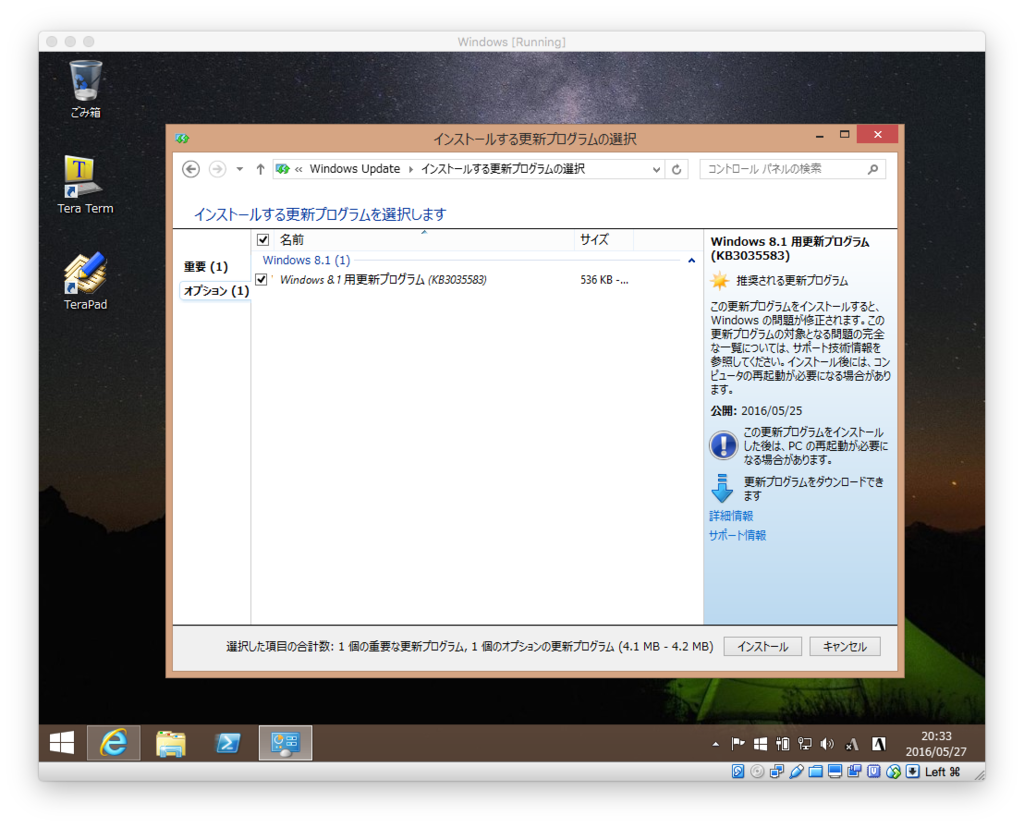Click the Windows Update breadcrumb

[355, 169]
